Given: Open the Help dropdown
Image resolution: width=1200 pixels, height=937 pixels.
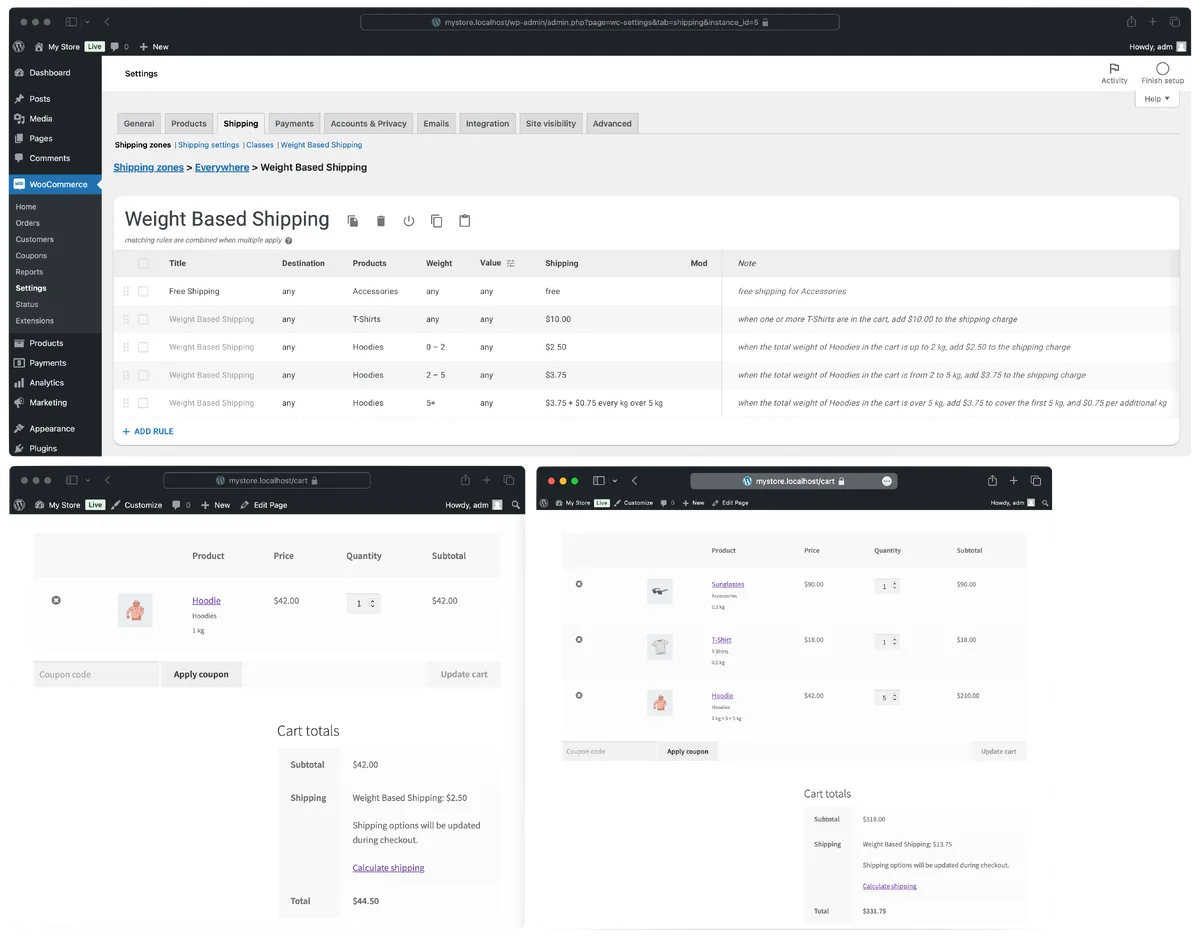Looking at the screenshot, I should (x=1157, y=99).
